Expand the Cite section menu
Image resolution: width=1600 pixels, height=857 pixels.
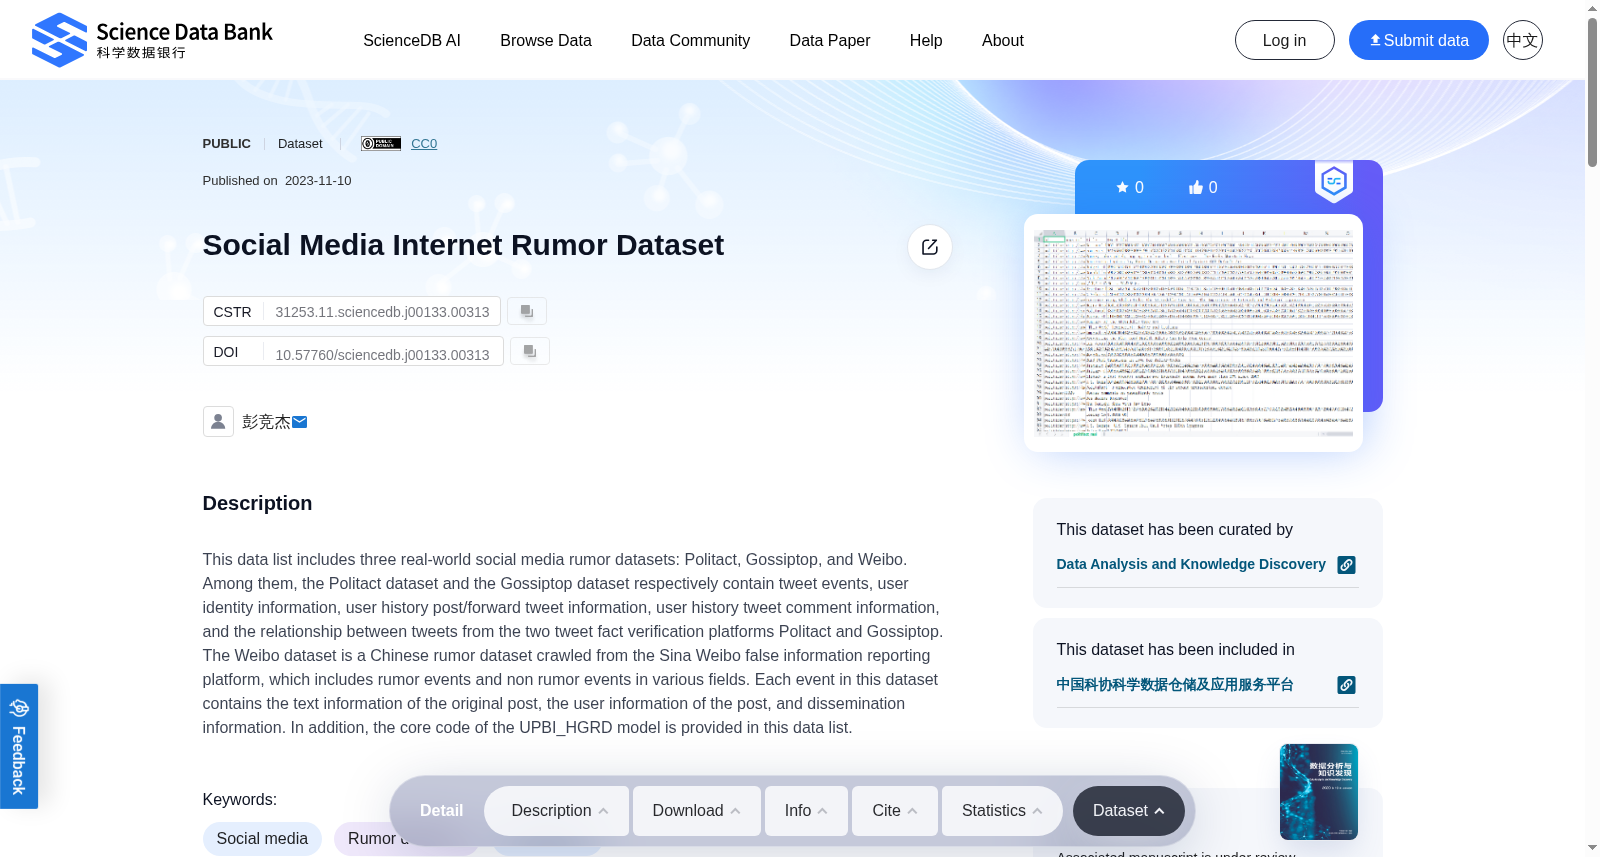pos(895,811)
